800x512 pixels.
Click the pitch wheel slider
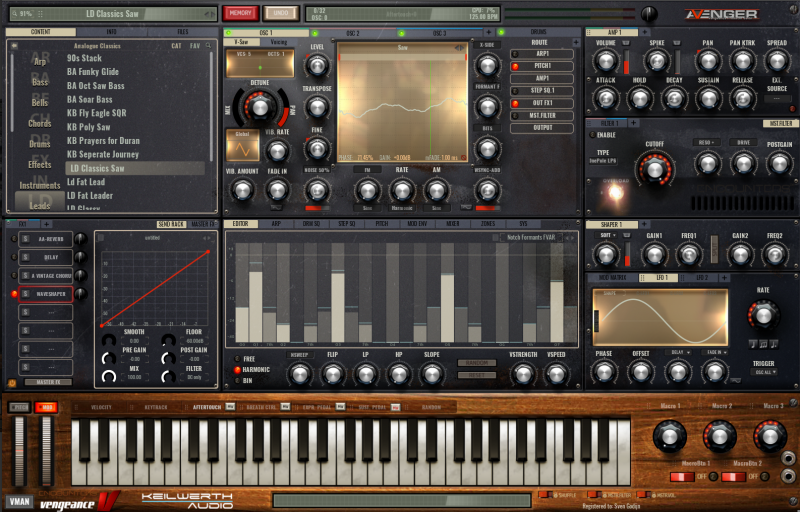(x=20, y=451)
